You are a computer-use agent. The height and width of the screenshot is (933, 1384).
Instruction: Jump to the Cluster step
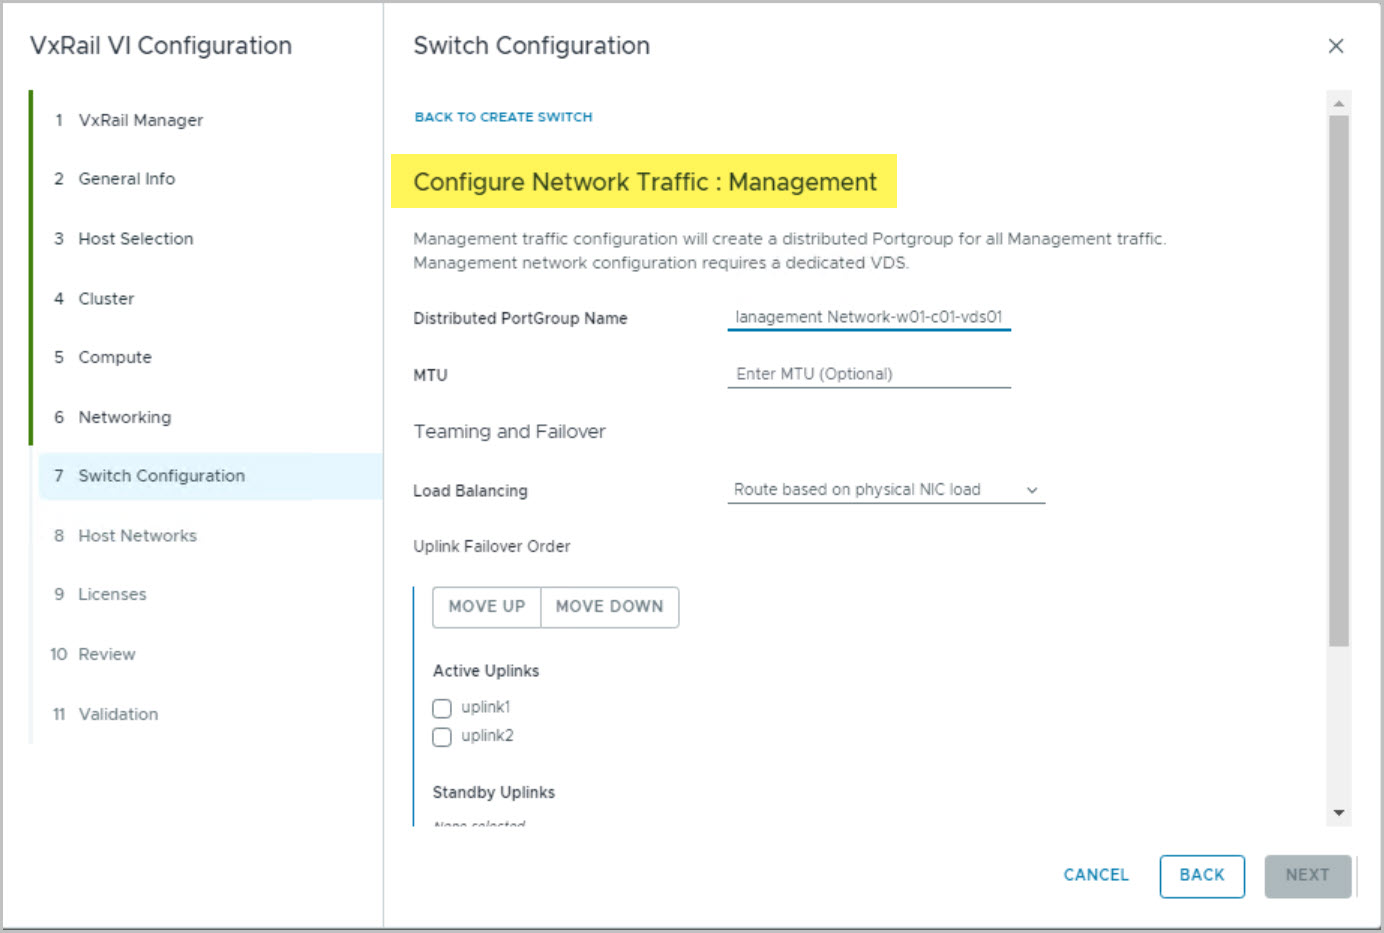(x=106, y=299)
